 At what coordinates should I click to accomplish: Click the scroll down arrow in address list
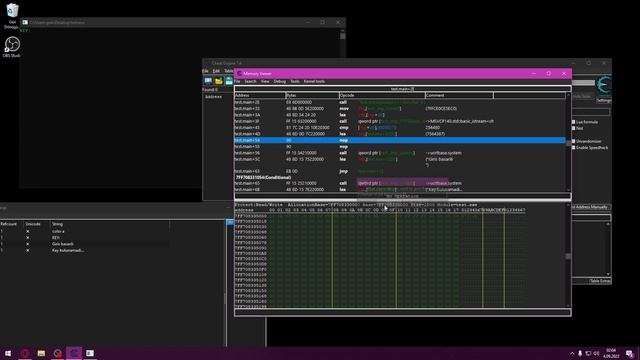[608, 274]
